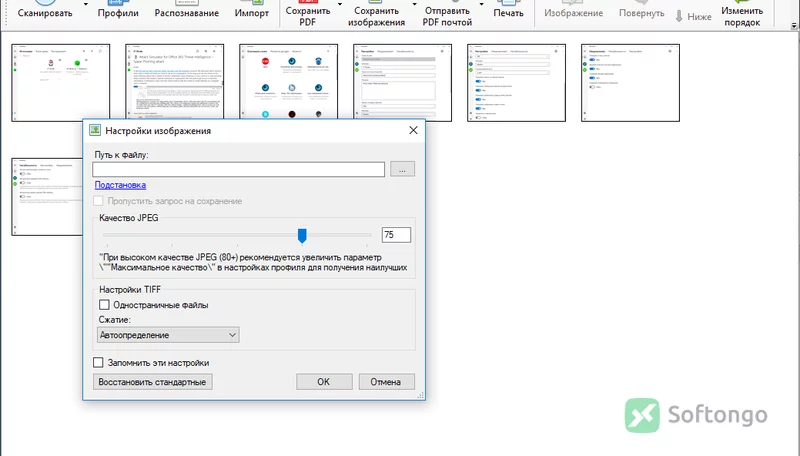Click the Восстановить стандартные button
This screenshot has height=456, width=800.
tap(153, 382)
